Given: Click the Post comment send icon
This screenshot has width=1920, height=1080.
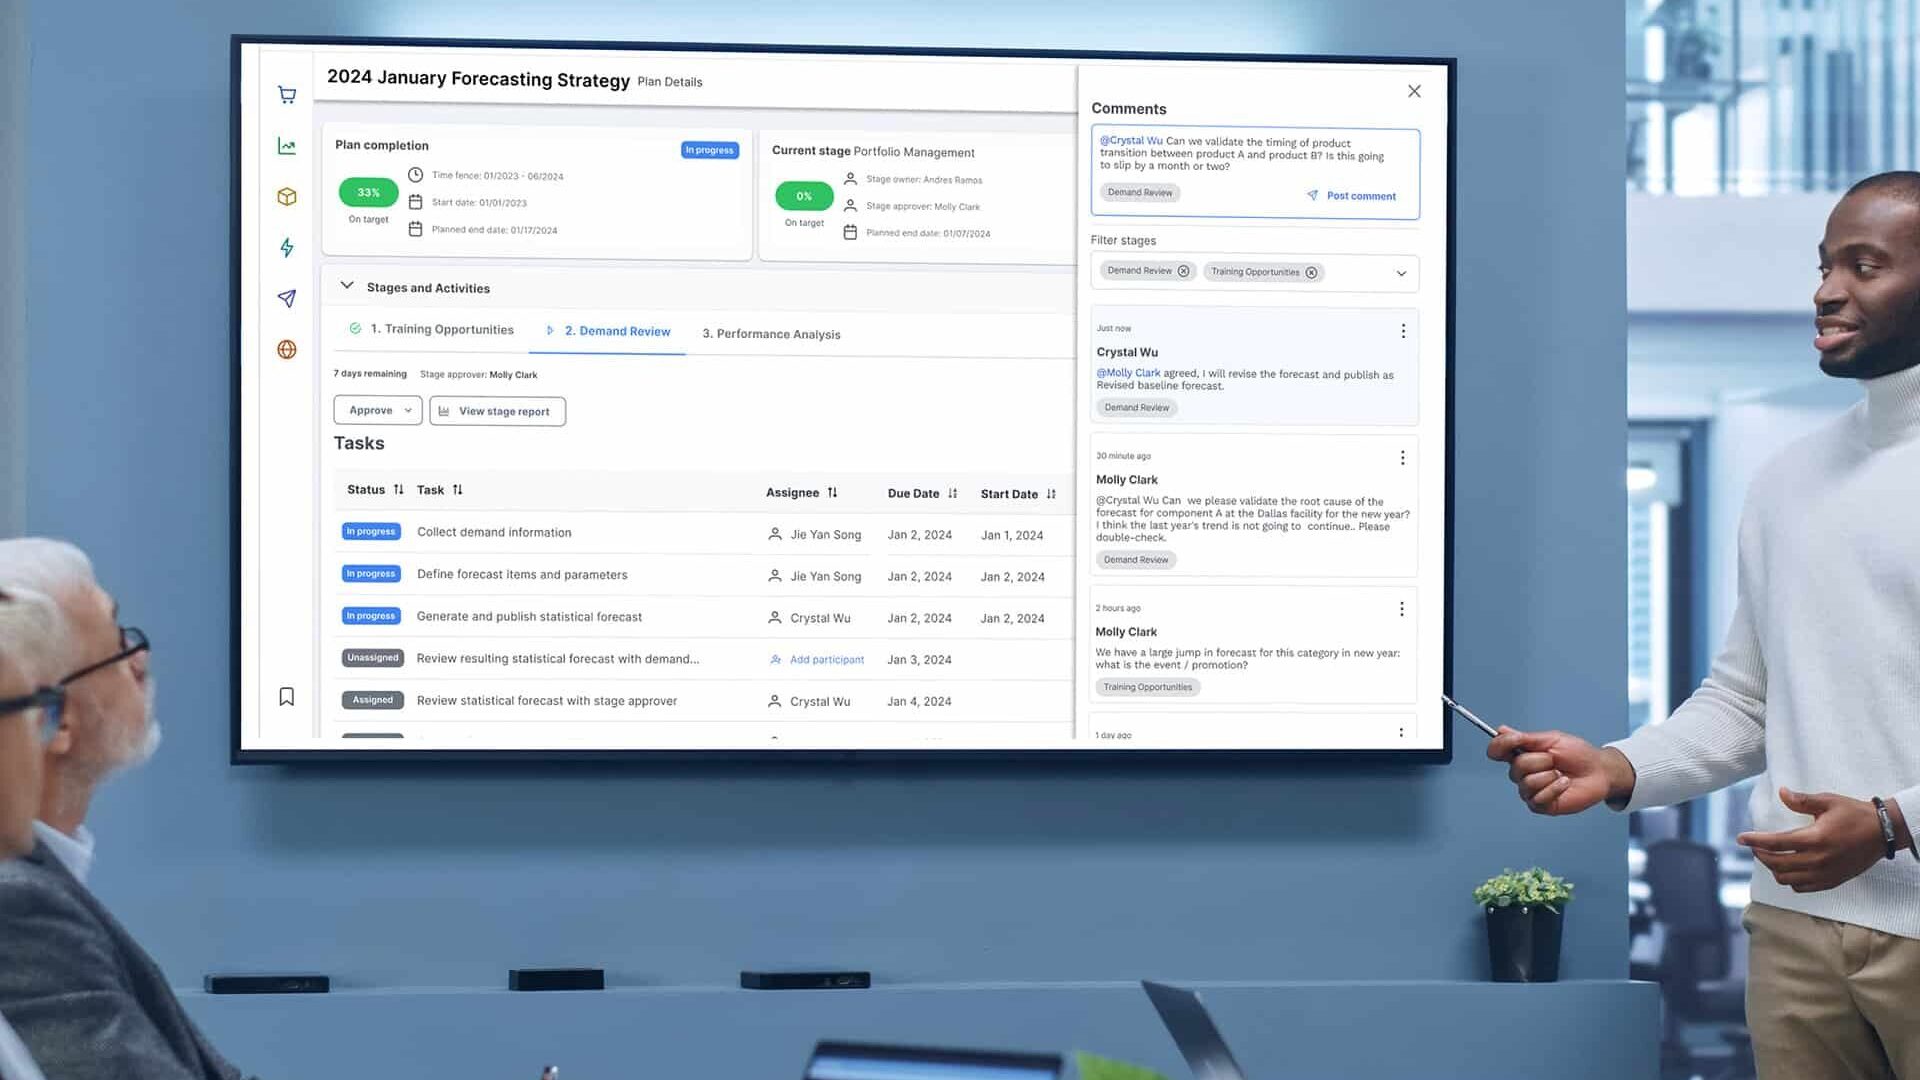Looking at the screenshot, I should [x=1312, y=195].
